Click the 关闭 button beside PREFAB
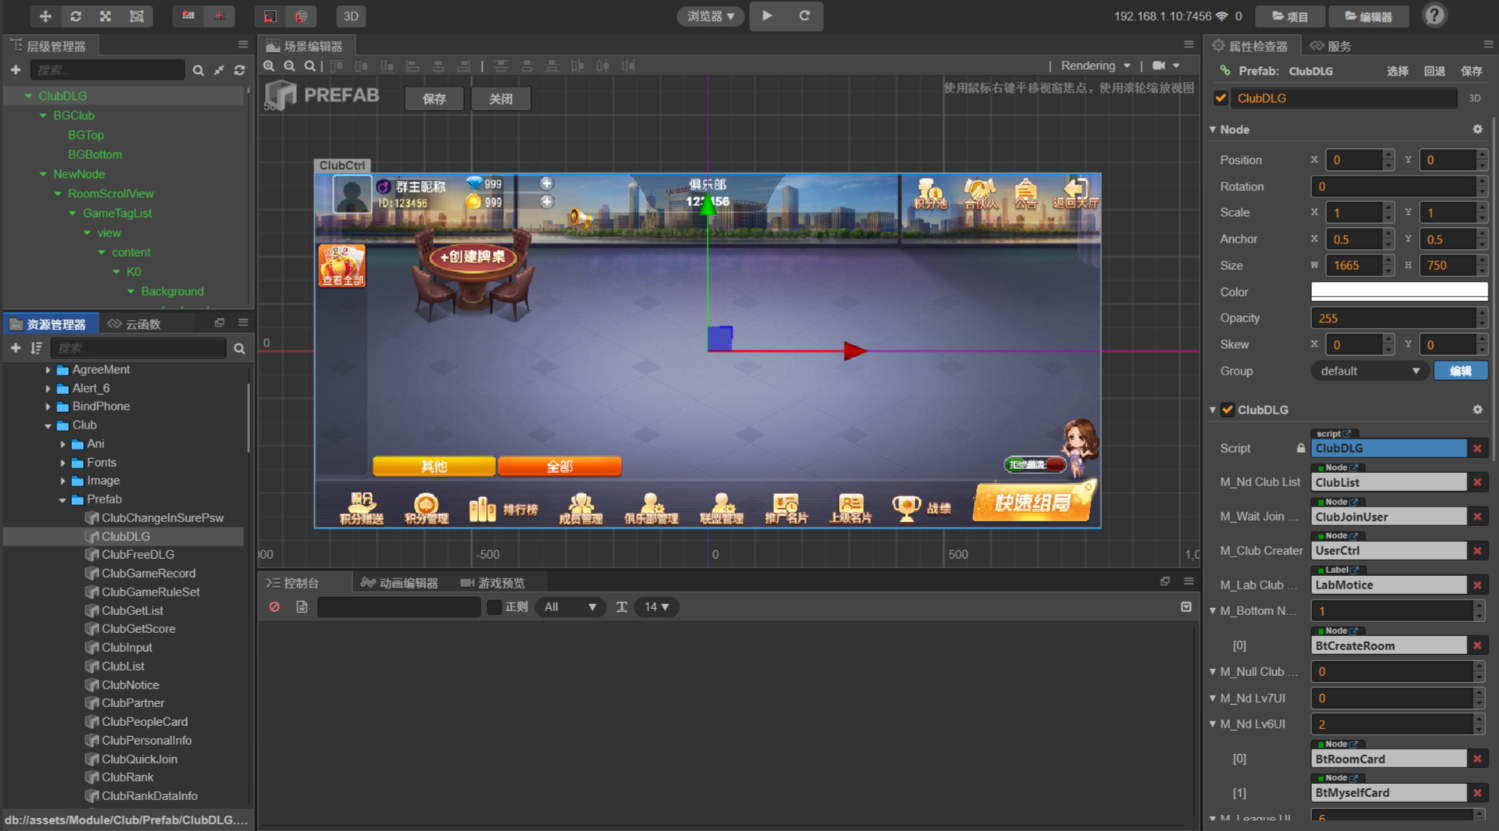This screenshot has width=1499, height=831. click(501, 99)
